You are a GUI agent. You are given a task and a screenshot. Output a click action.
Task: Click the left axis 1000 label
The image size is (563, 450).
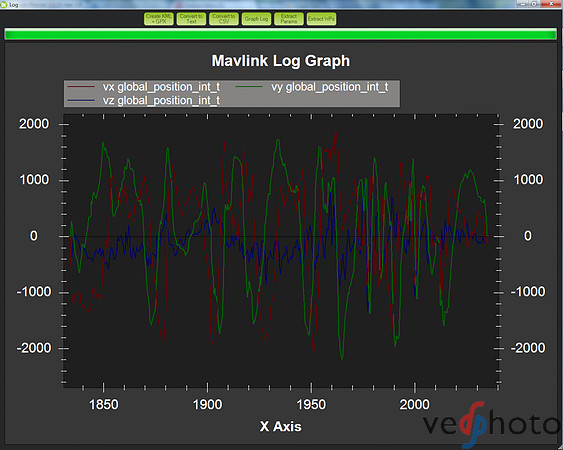click(34, 180)
